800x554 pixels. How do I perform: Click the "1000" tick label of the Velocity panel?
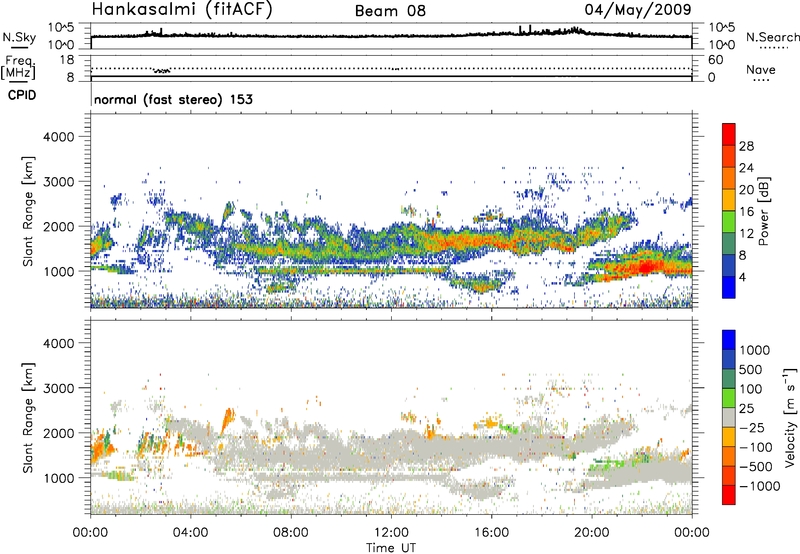[58, 478]
